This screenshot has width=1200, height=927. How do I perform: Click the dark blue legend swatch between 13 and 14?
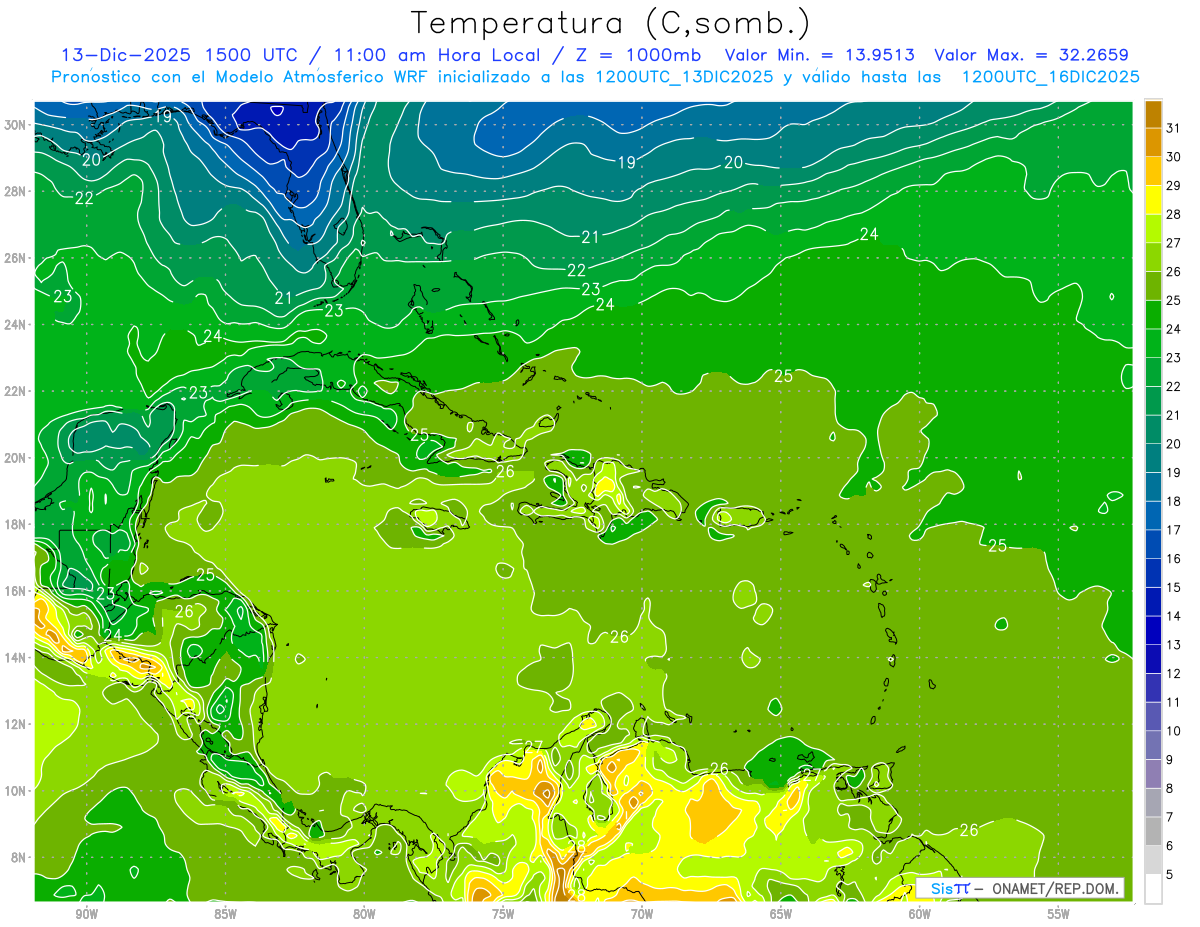point(1153,630)
